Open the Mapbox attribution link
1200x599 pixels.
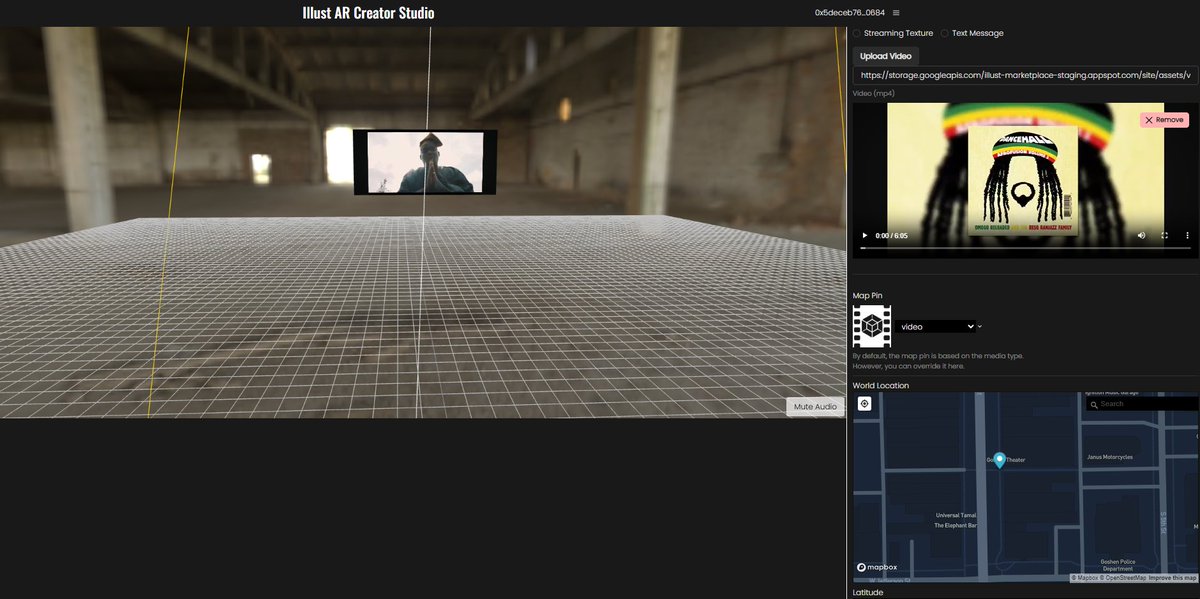(x=1083, y=578)
